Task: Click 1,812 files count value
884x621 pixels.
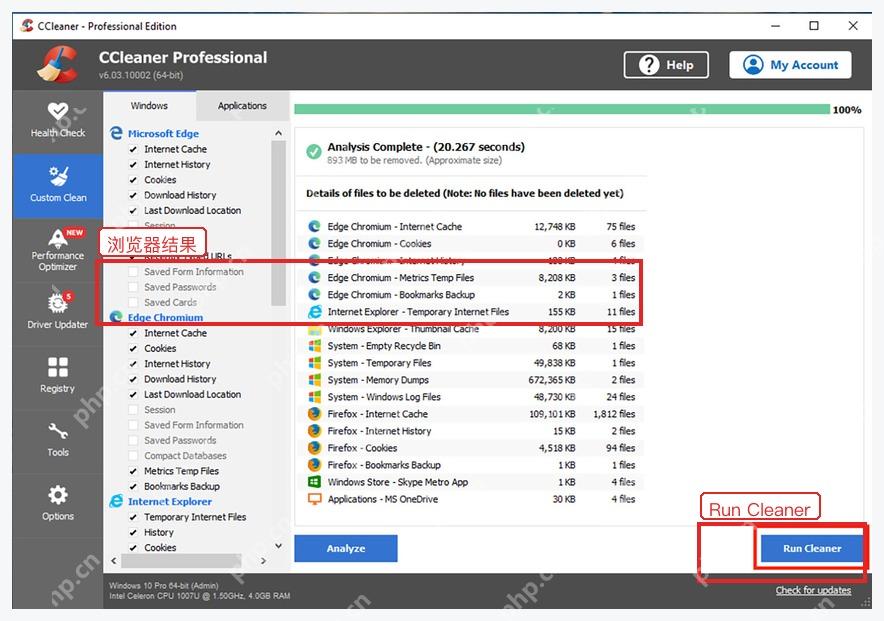Action: (614, 414)
